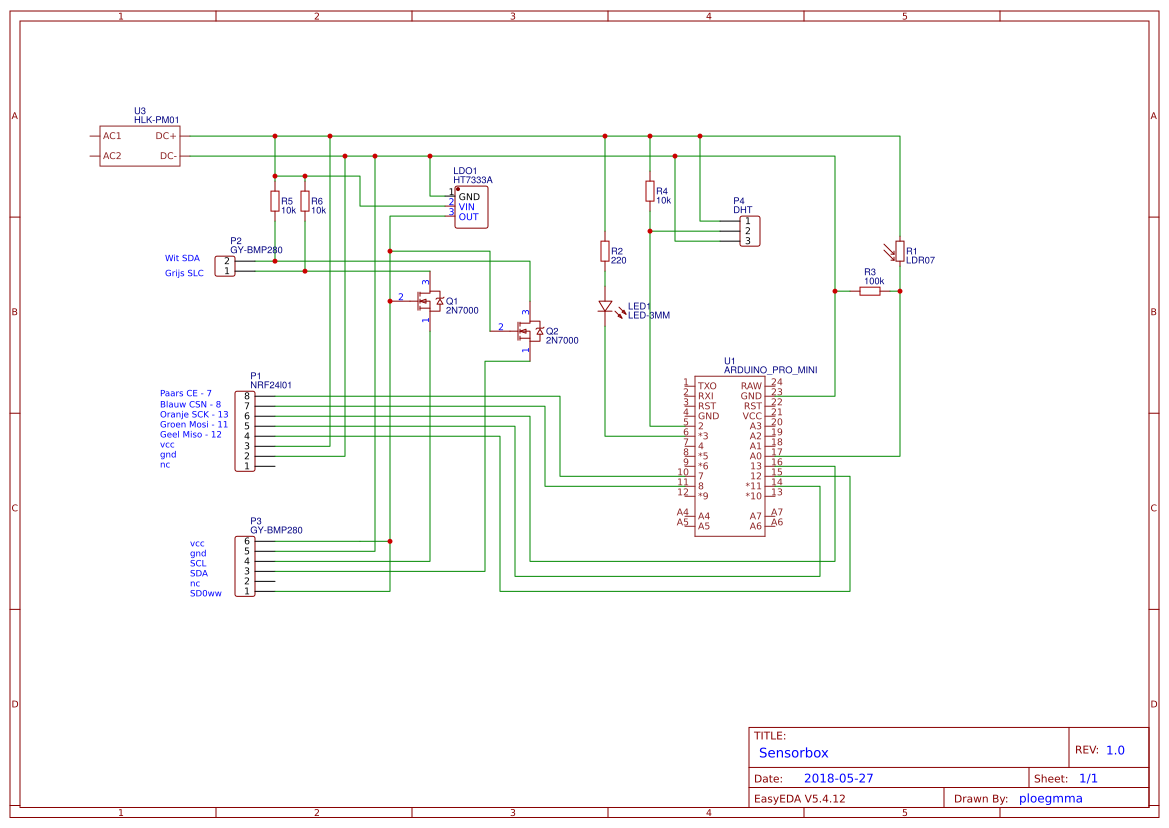Click the date 2018-05-27 field

(x=839, y=777)
